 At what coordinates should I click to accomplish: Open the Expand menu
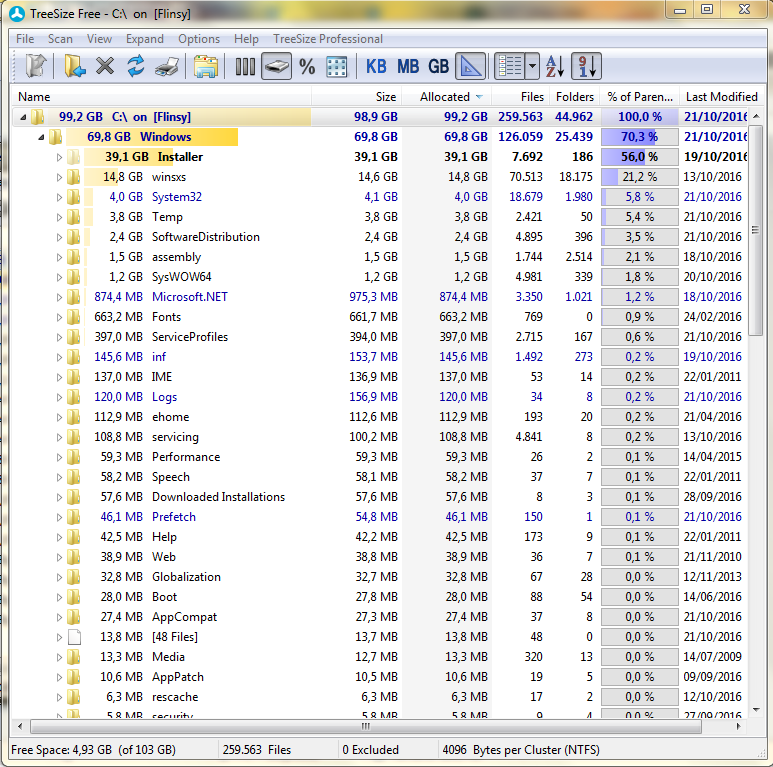(x=144, y=39)
